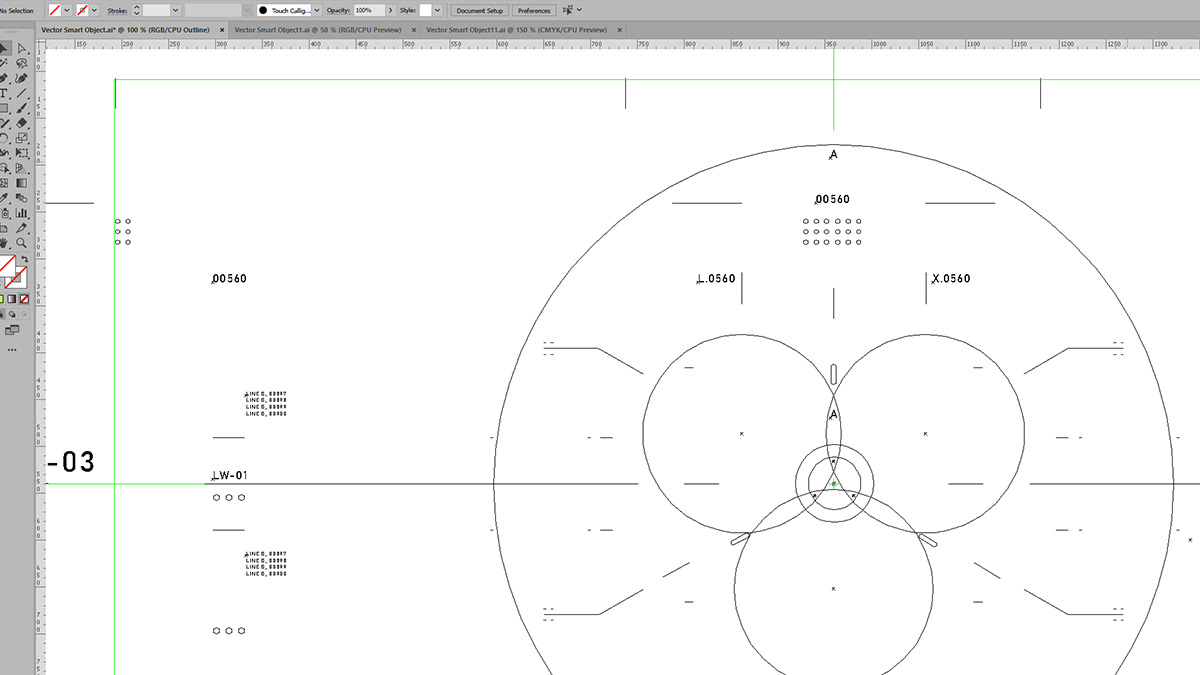The image size is (1200, 675).
Task: Select the Magic Wand tool
Action: 5,62
